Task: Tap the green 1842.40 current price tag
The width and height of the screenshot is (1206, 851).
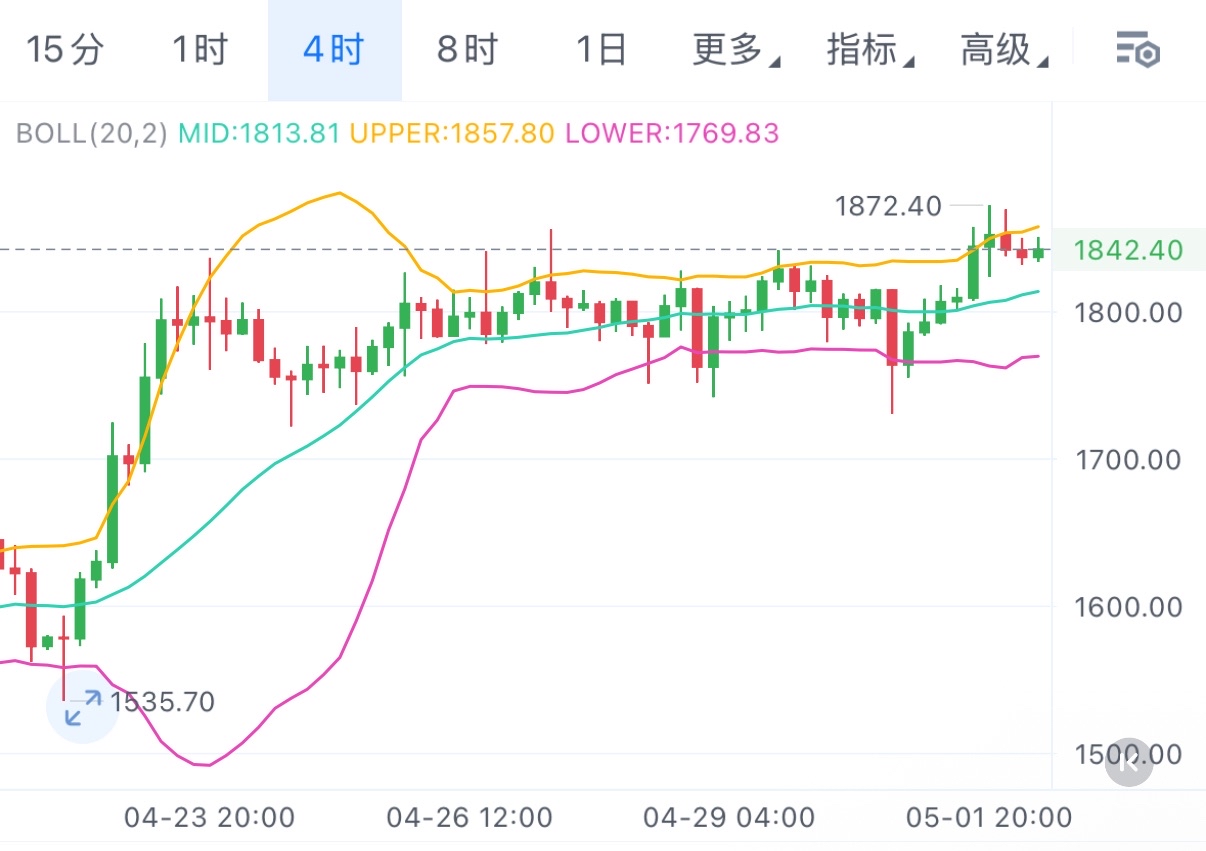Action: coord(1126,250)
